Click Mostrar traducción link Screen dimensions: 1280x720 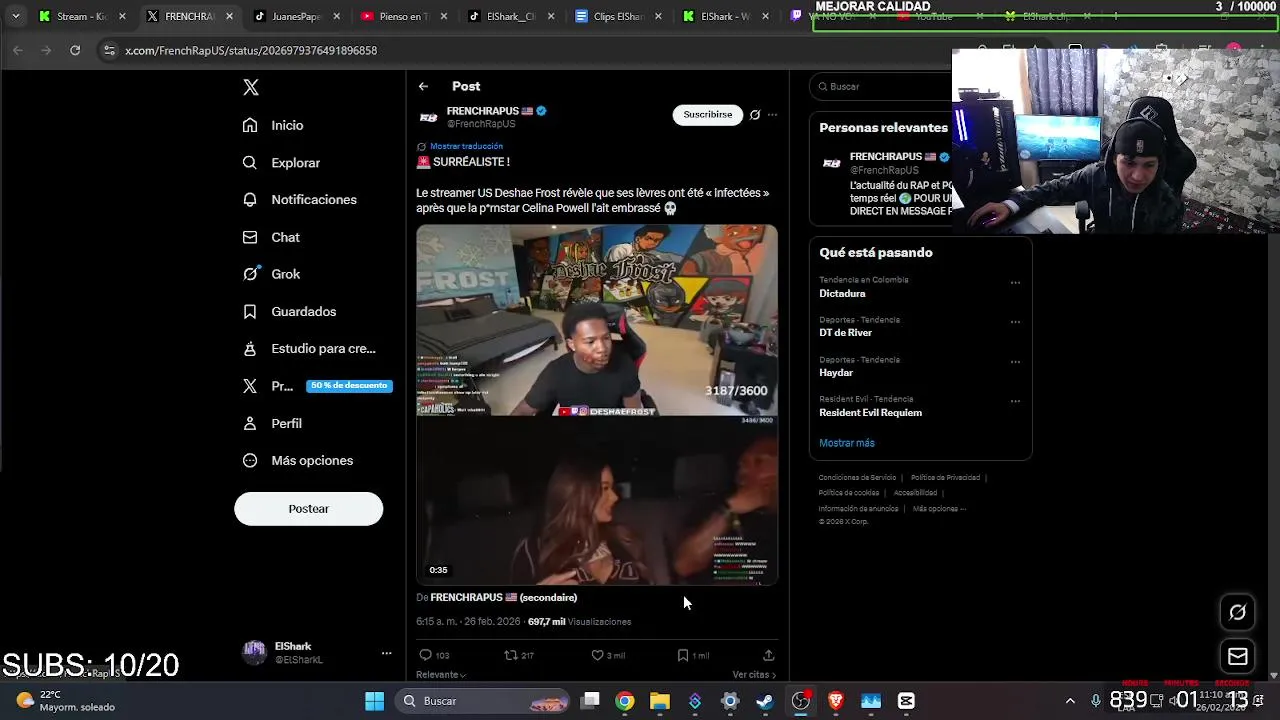[x=466, y=146]
